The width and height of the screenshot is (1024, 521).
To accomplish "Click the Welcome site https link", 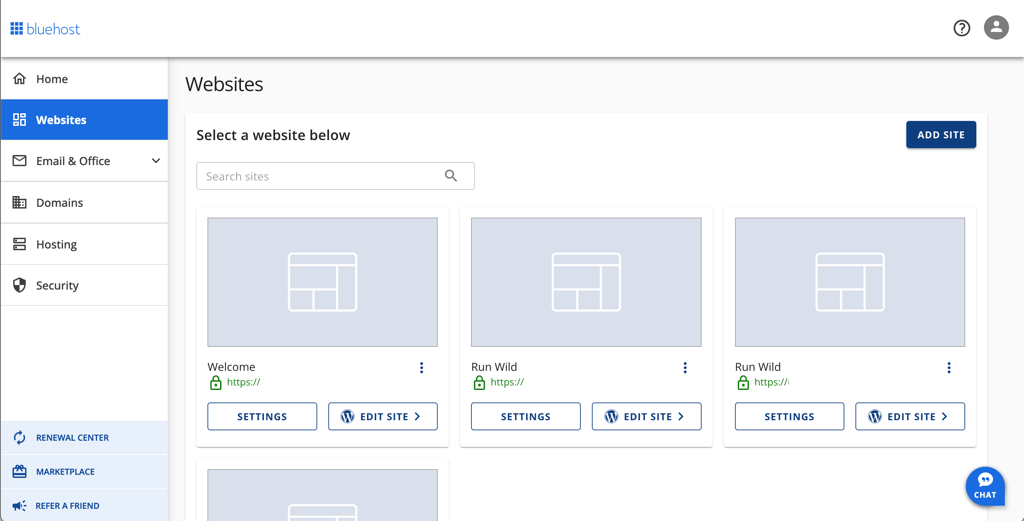I will (244, 383).
